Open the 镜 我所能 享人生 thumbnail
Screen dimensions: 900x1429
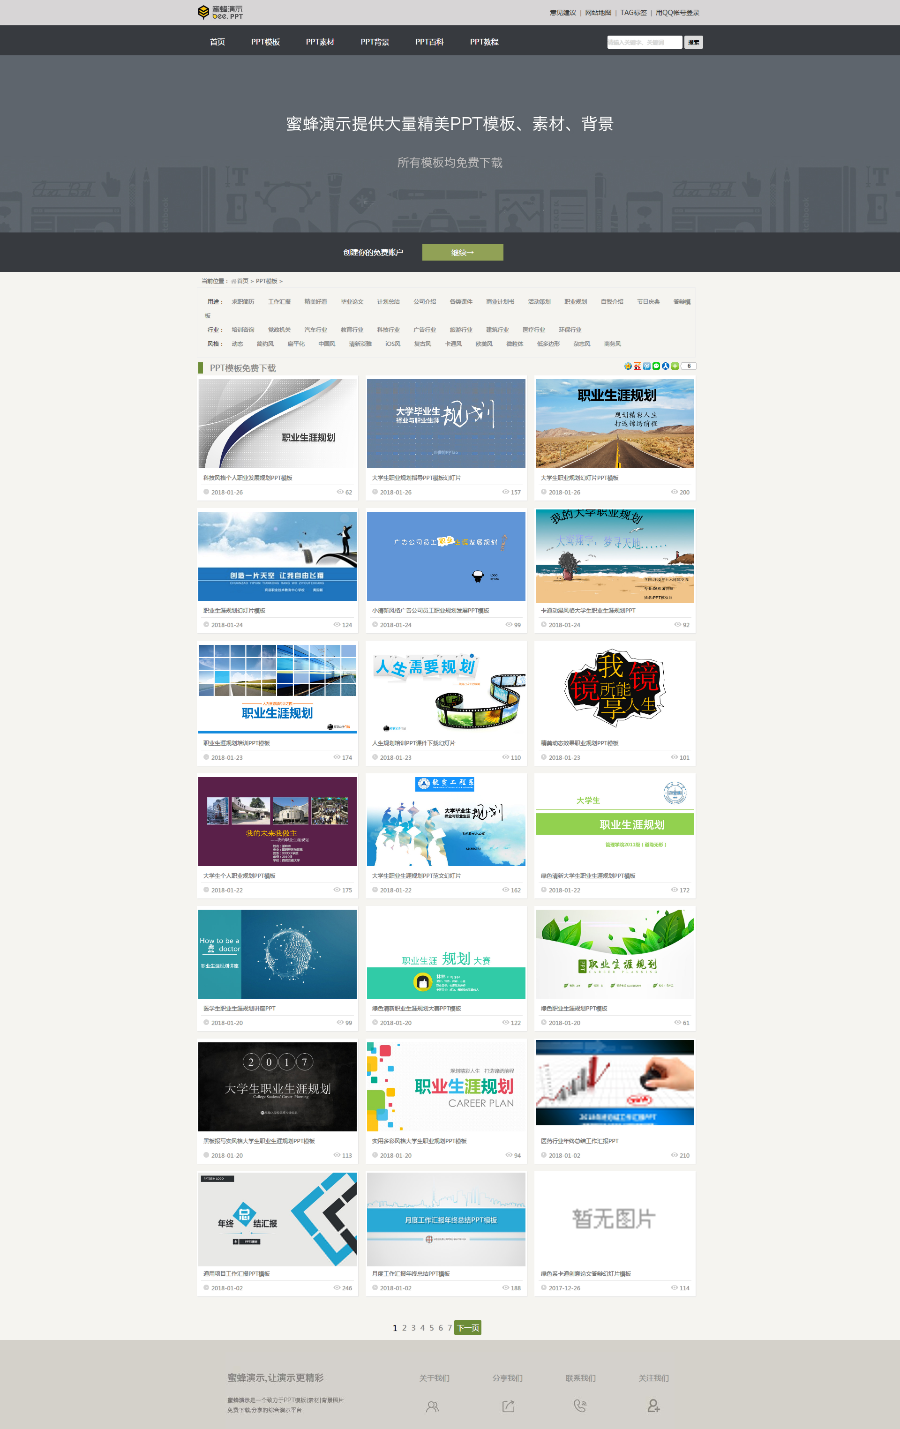pyautogui.click(x=615, y=688)
